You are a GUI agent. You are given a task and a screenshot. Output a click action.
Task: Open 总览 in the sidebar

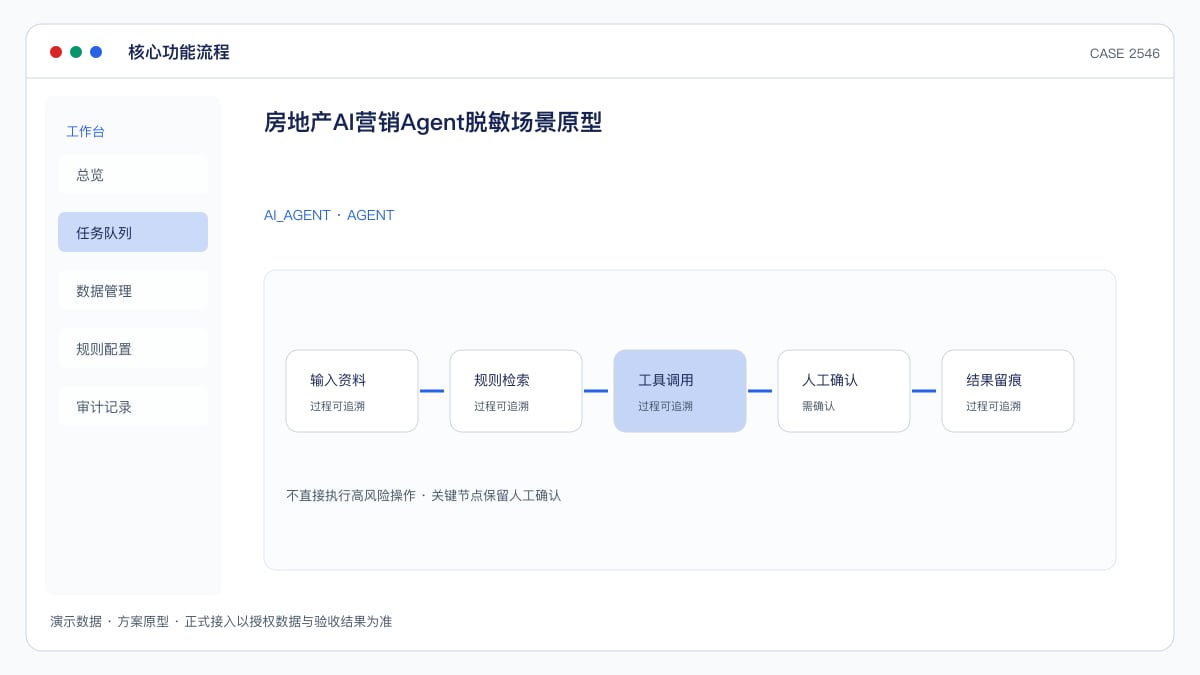point(133,174)
